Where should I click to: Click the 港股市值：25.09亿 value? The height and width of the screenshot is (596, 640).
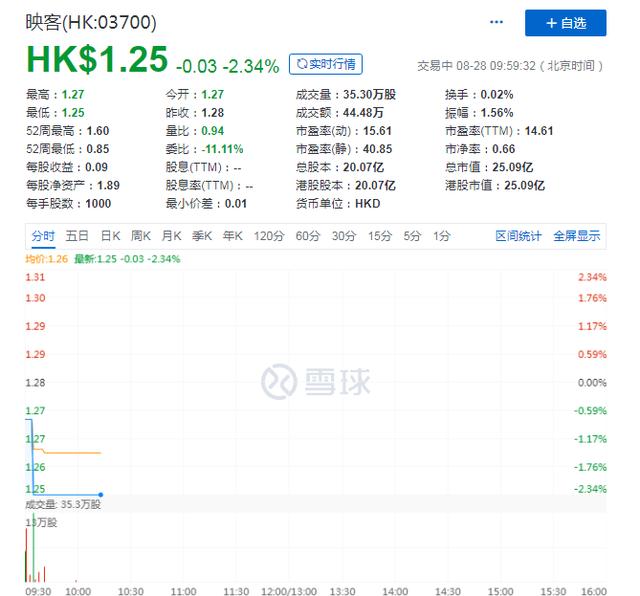(x=495, y=185)
